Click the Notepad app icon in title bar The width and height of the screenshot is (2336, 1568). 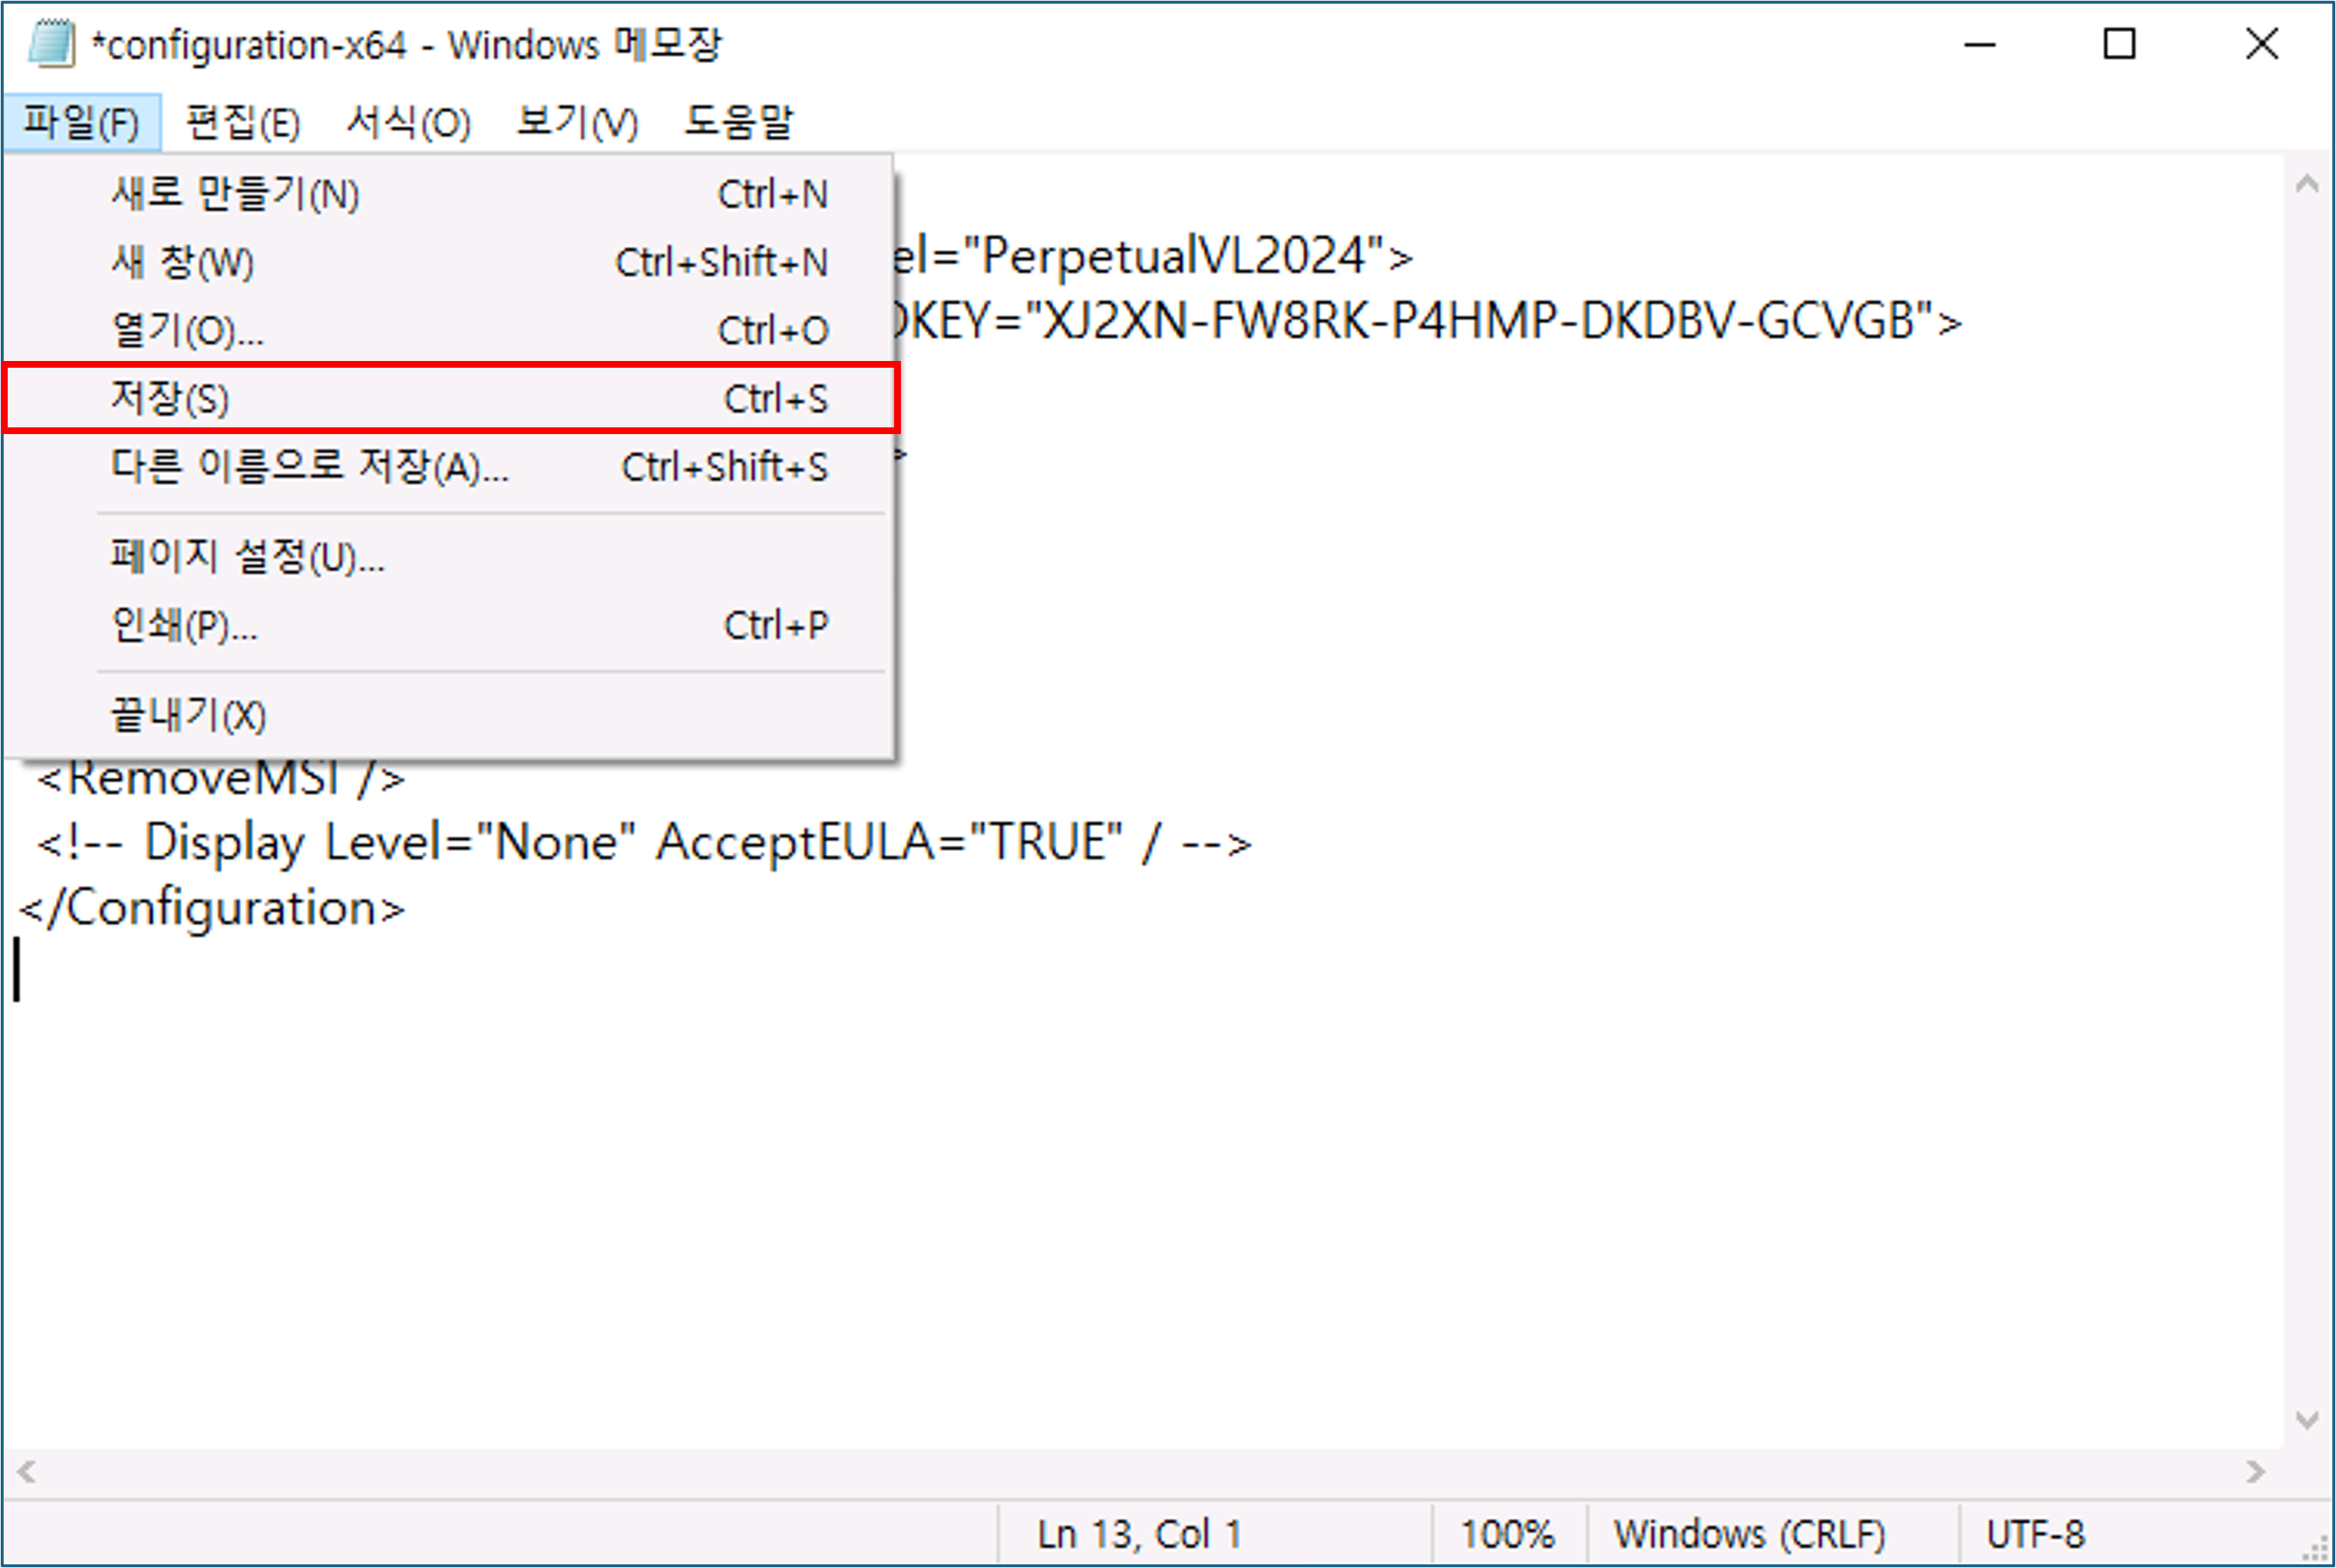50,44
